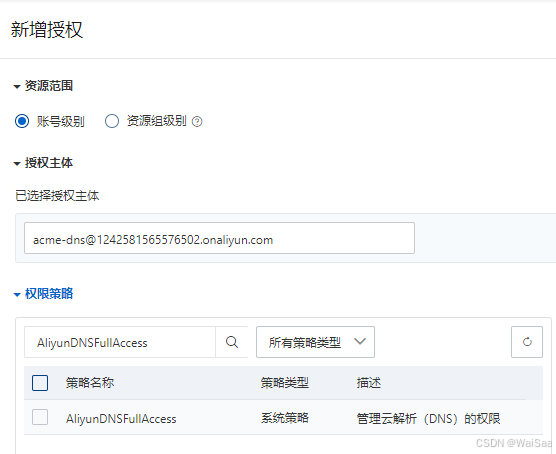556x454 pixels.
Task: Click the 策略类型 column header
Action: [285, 383]
